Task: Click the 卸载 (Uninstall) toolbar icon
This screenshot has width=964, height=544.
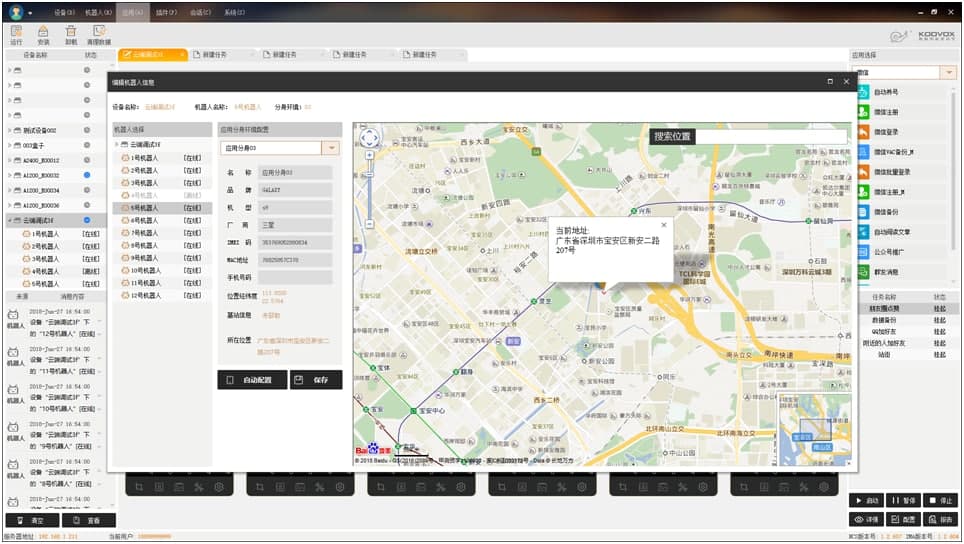Action: pos(70,34)
